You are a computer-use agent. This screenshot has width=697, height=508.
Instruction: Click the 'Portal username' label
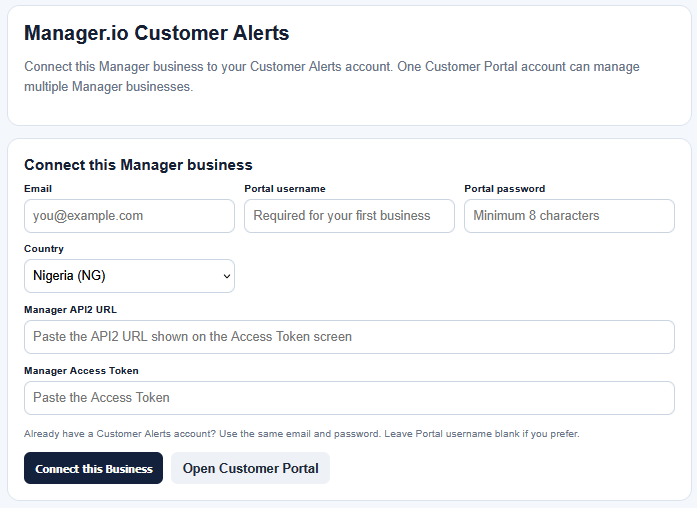point(284,189)
